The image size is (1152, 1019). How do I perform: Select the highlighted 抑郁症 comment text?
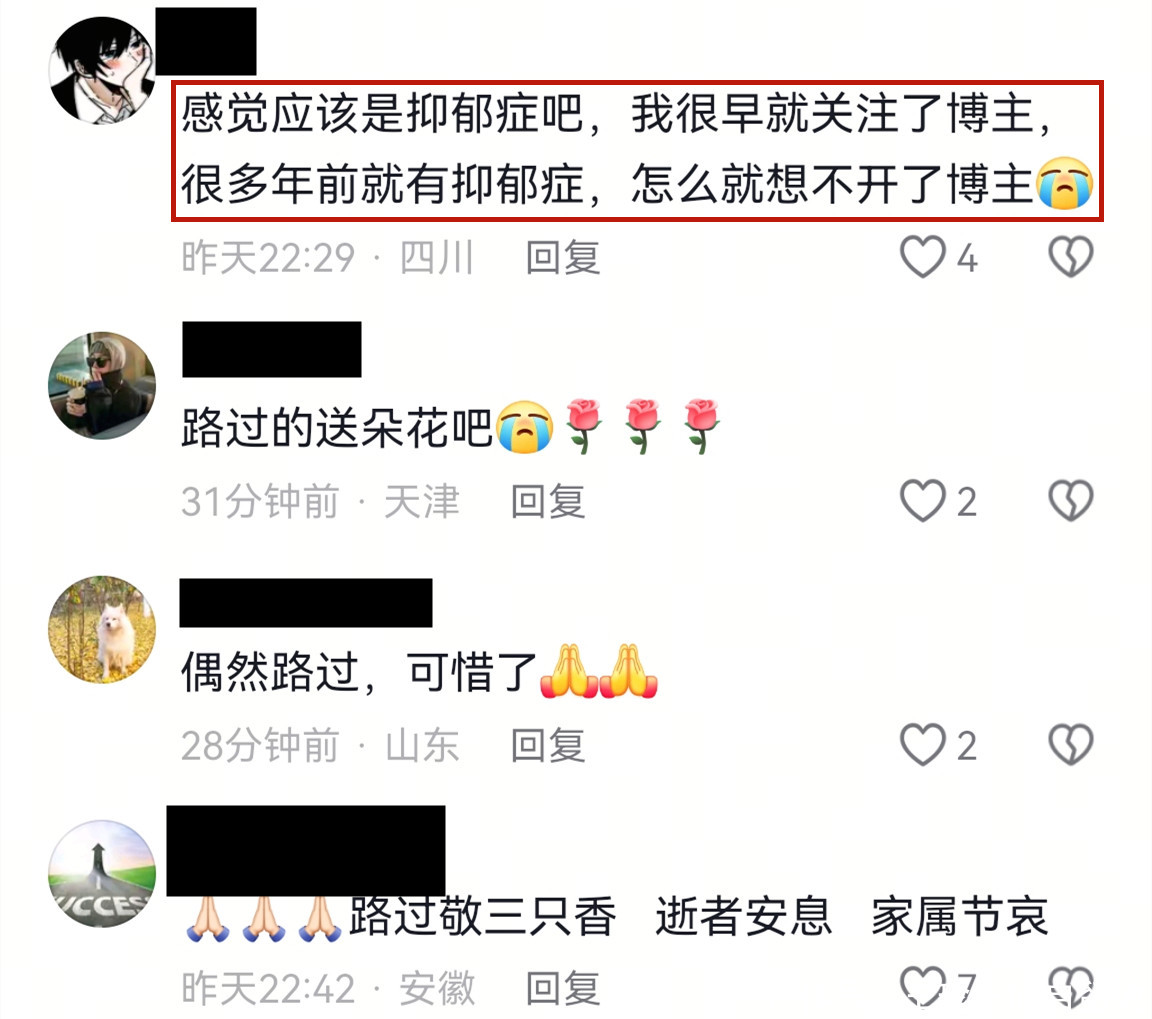(x=637, y=151)
